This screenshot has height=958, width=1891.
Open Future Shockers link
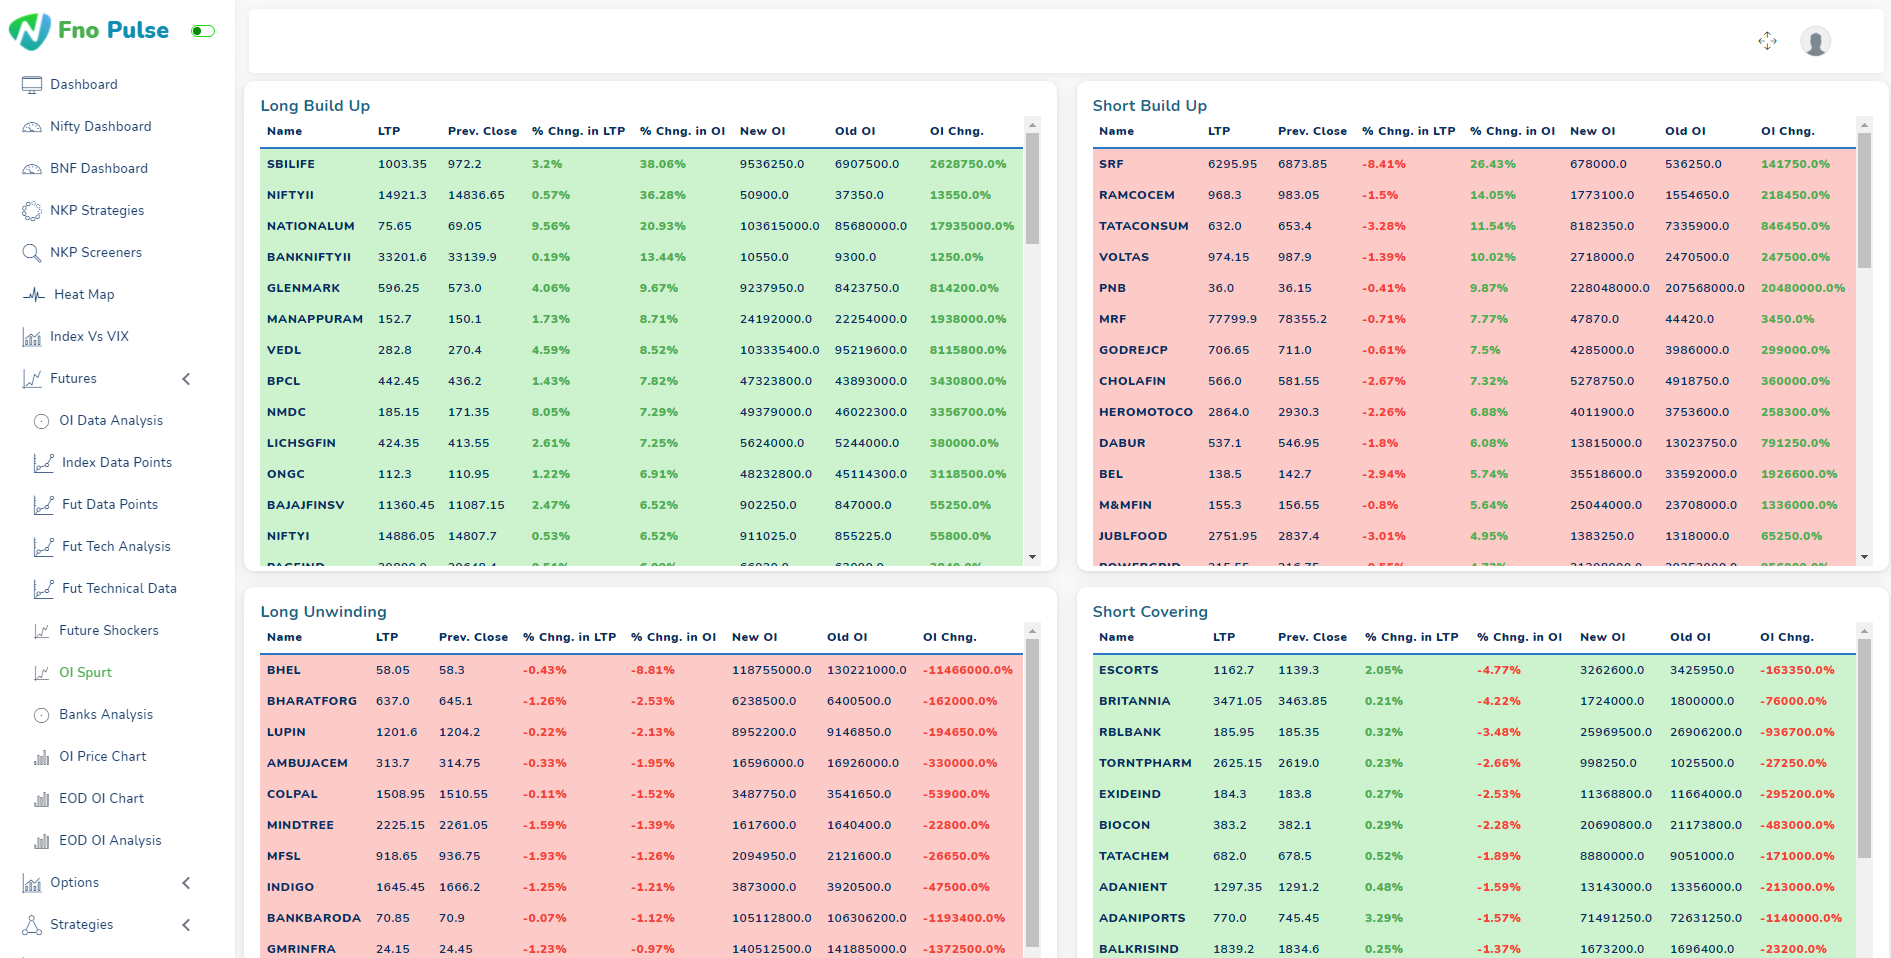(x=109, y=631)
